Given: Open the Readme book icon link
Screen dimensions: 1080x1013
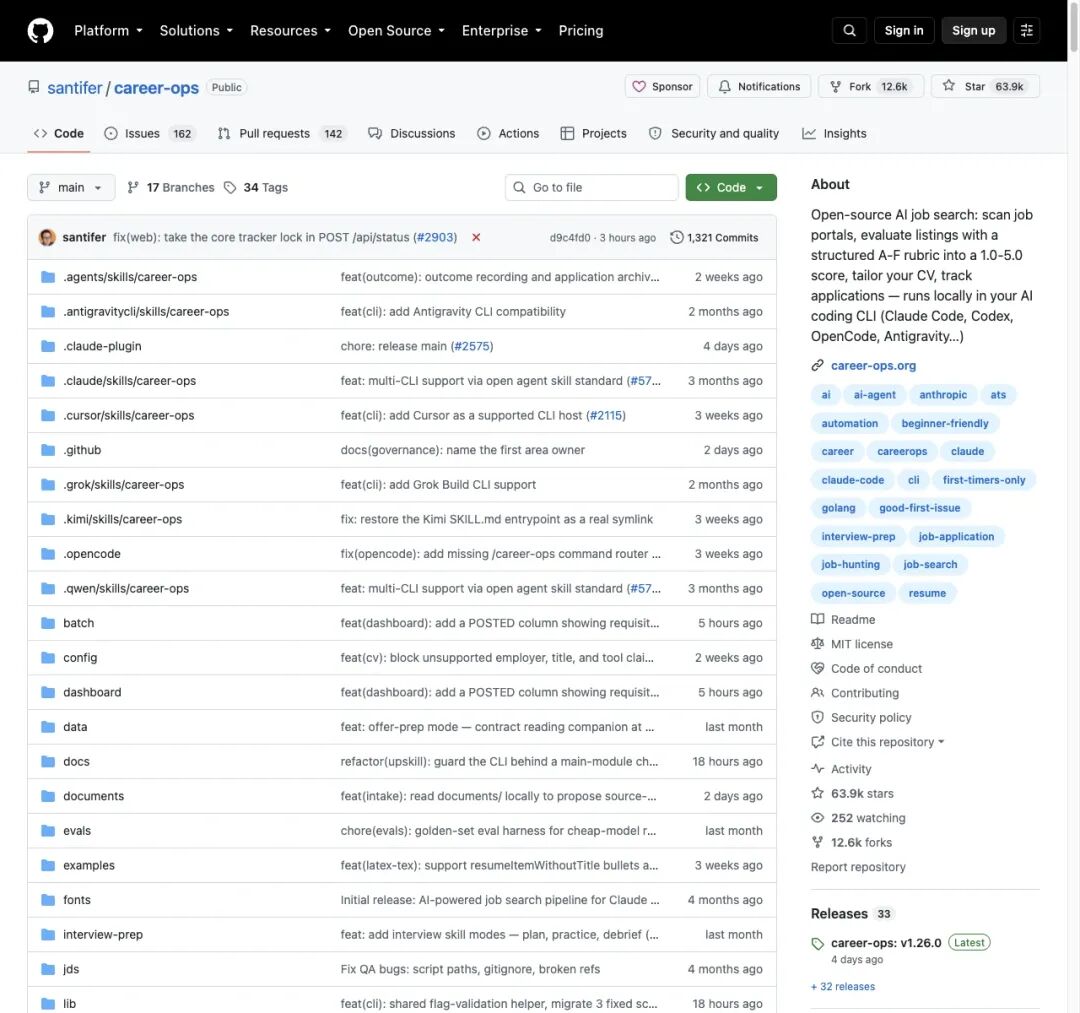Looking at the screenshot, I should tap(843, 619).
